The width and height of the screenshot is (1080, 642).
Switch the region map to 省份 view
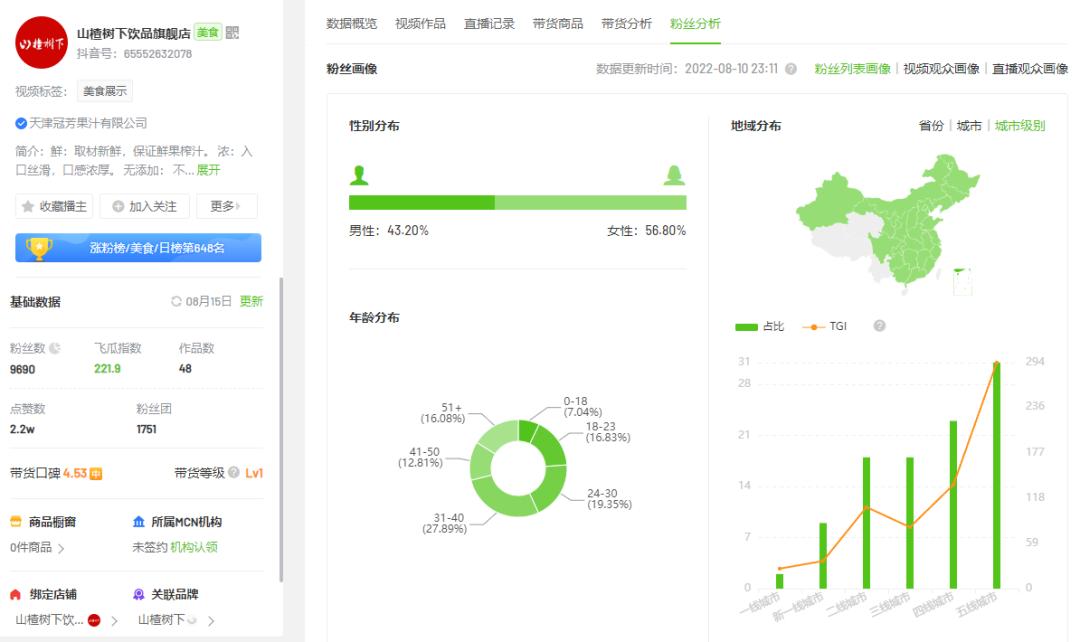click(932, 126)
